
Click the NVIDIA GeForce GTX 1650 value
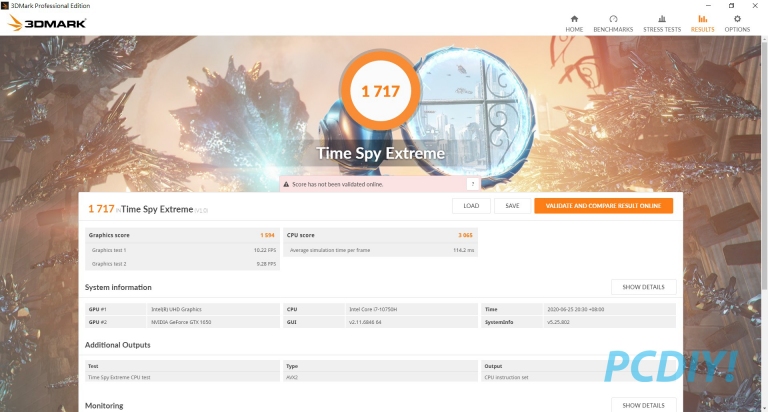tap(181, 322)
